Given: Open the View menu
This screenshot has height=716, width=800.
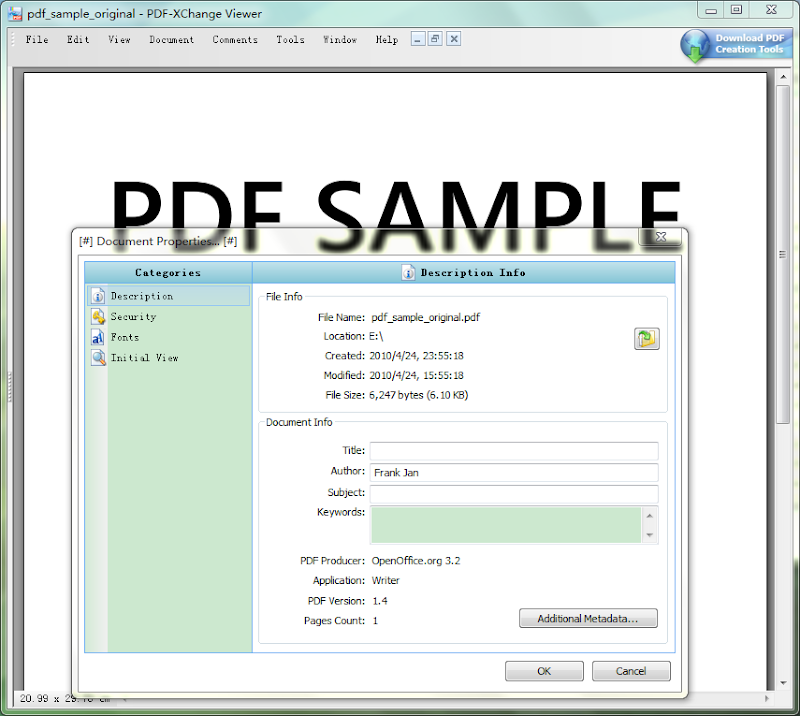Looking at the screenshot, I should (119, 39).
